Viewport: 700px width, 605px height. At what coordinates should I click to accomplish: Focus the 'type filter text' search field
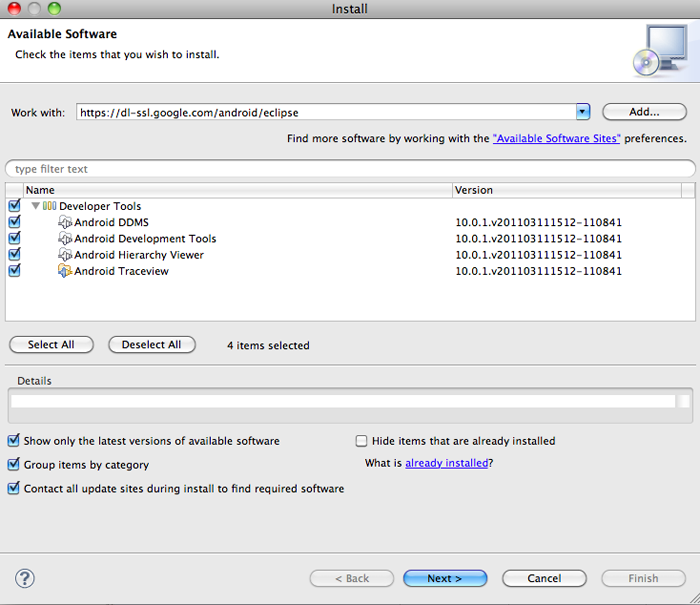point(350,169)
